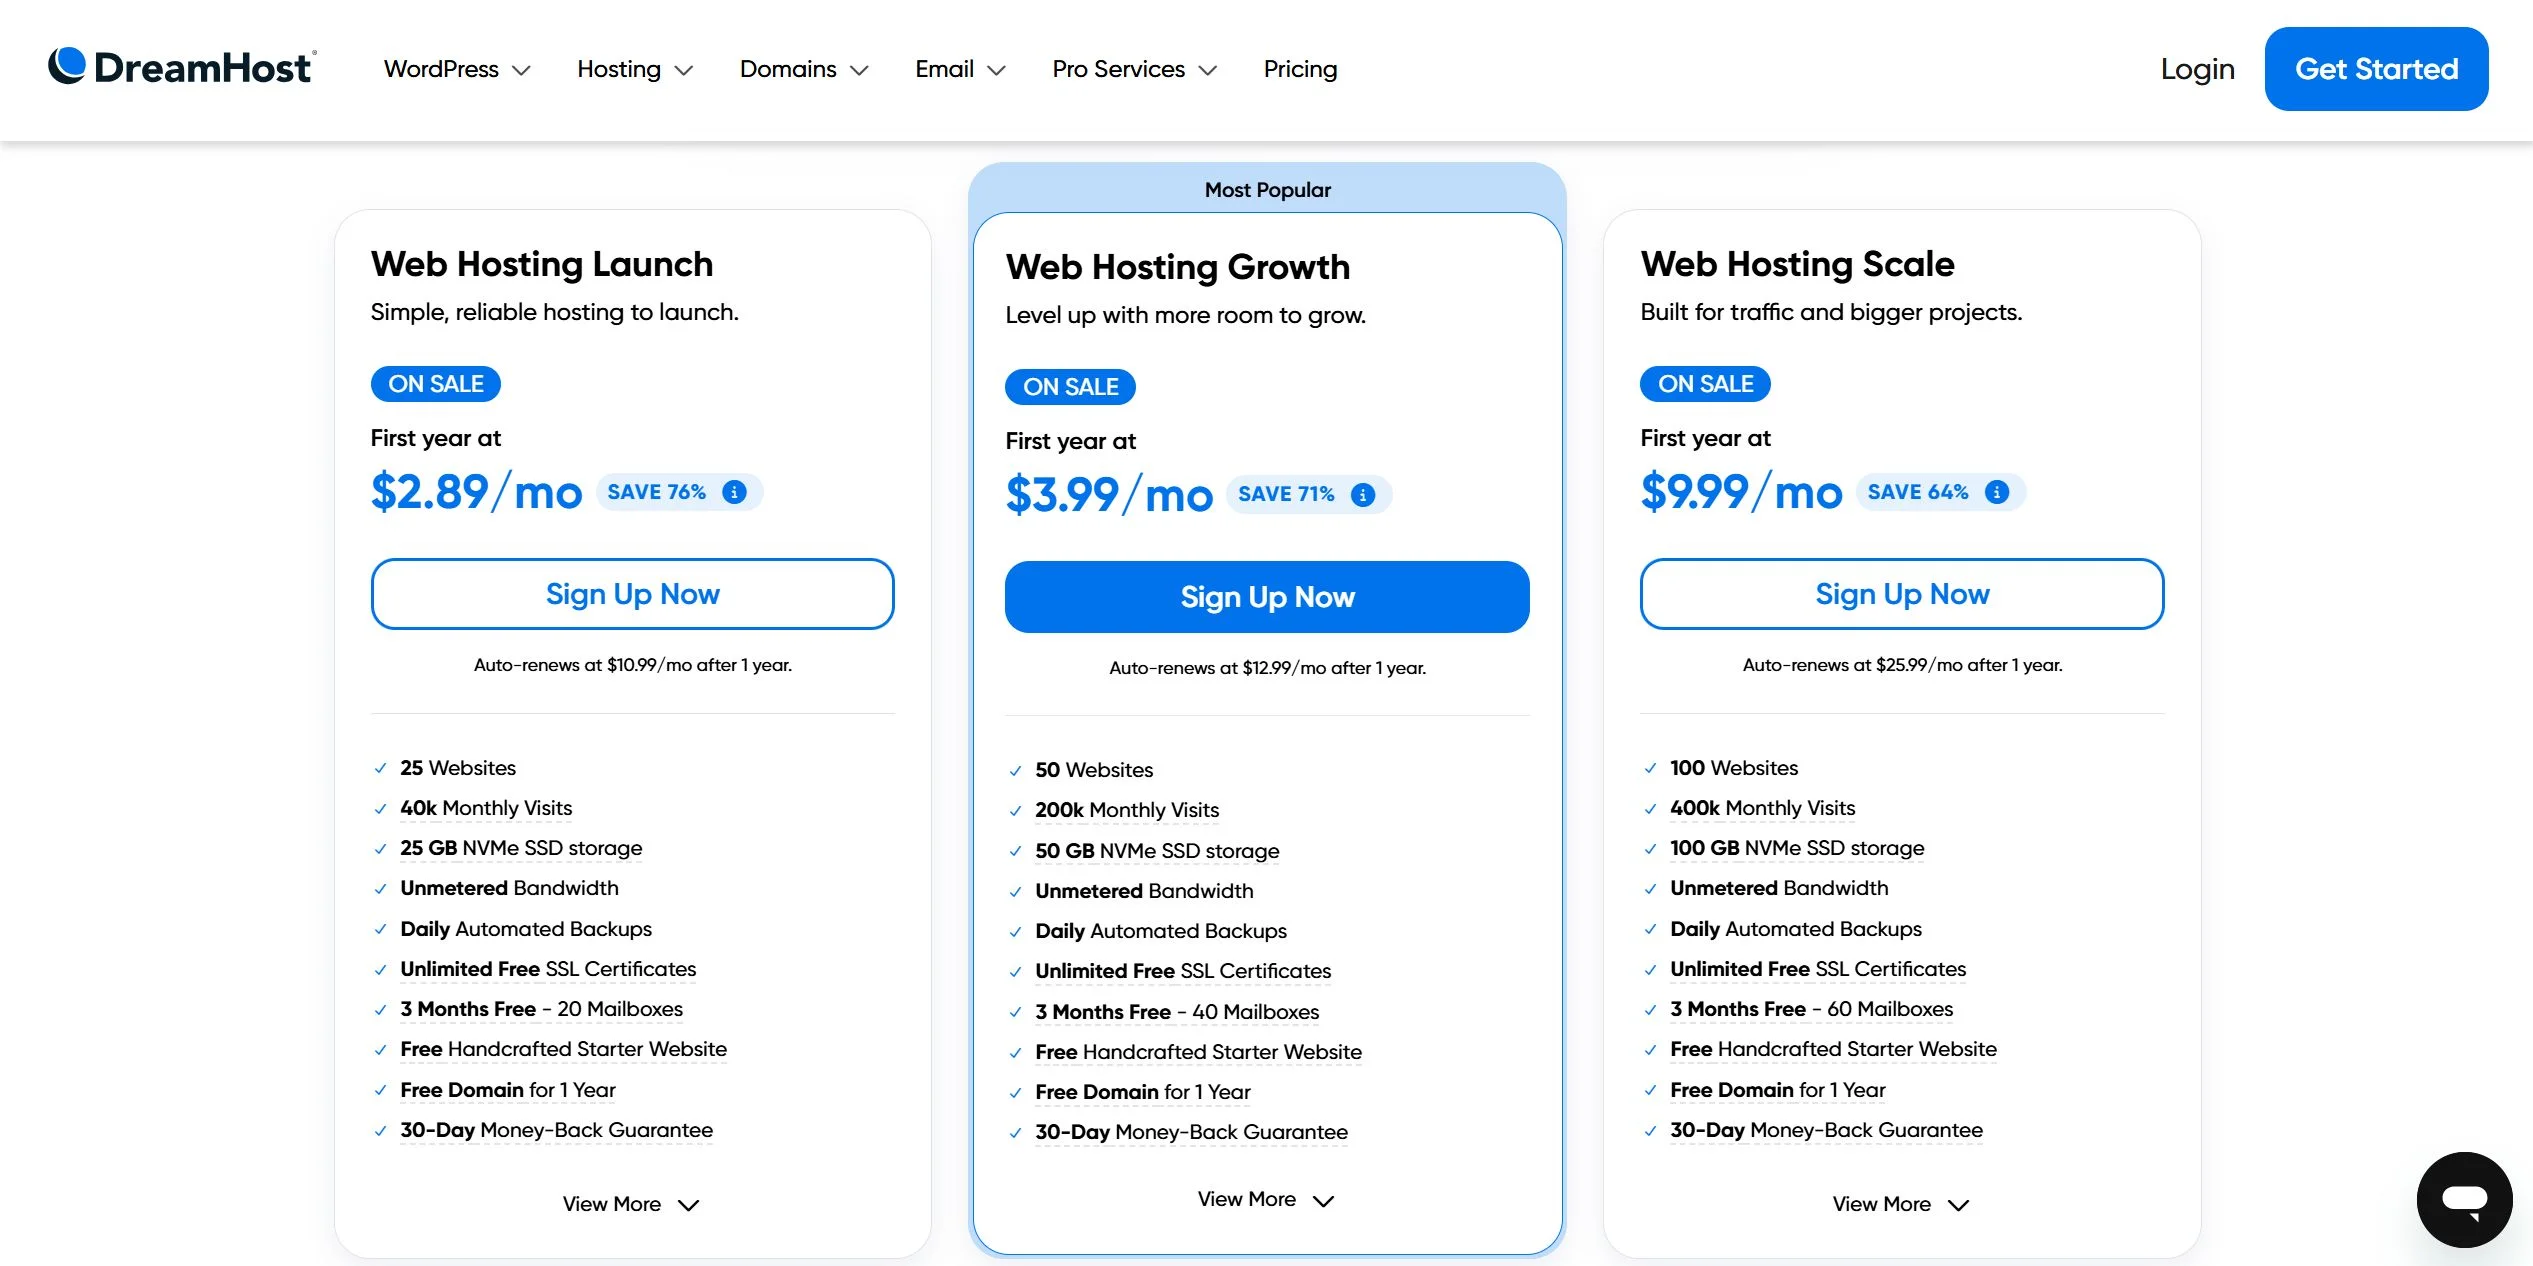2533x1266 pixels.
Task: Click the Login link
Action: 2197,68
